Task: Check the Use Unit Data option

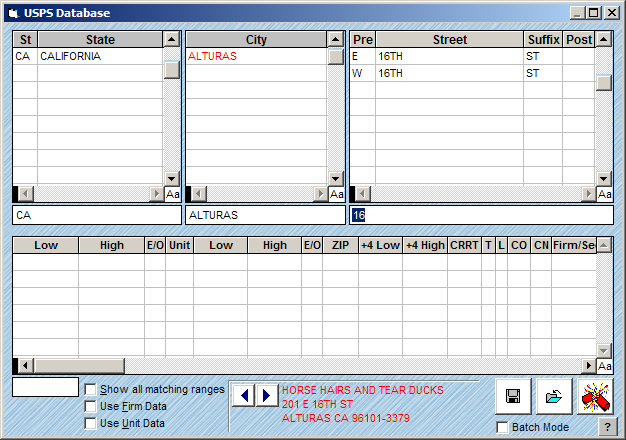Action: [x=91, y=423]
